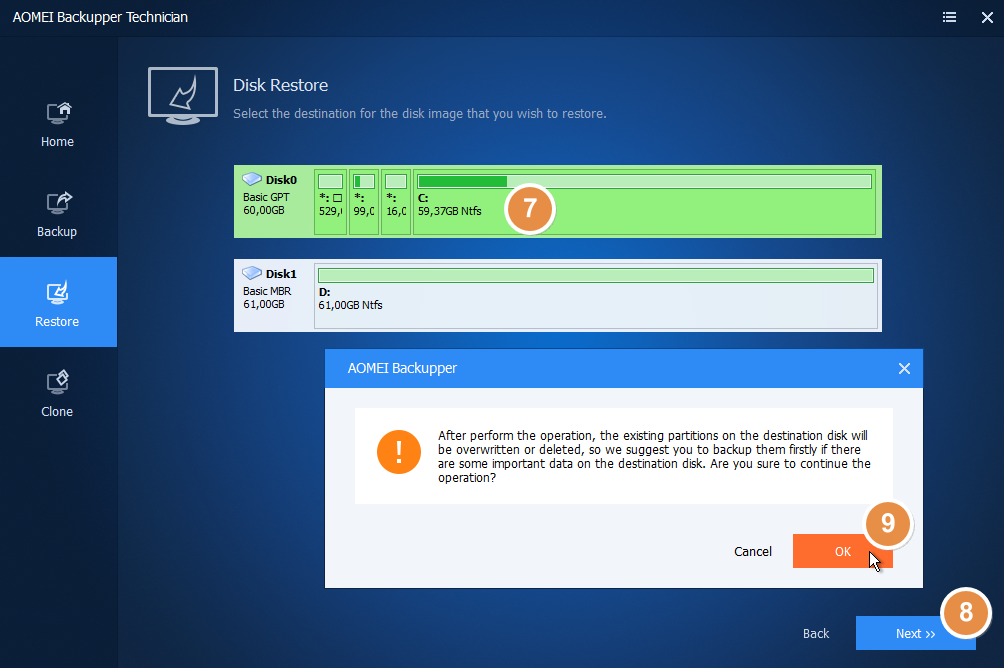Go to the Clone section

(x=58, y=393)
